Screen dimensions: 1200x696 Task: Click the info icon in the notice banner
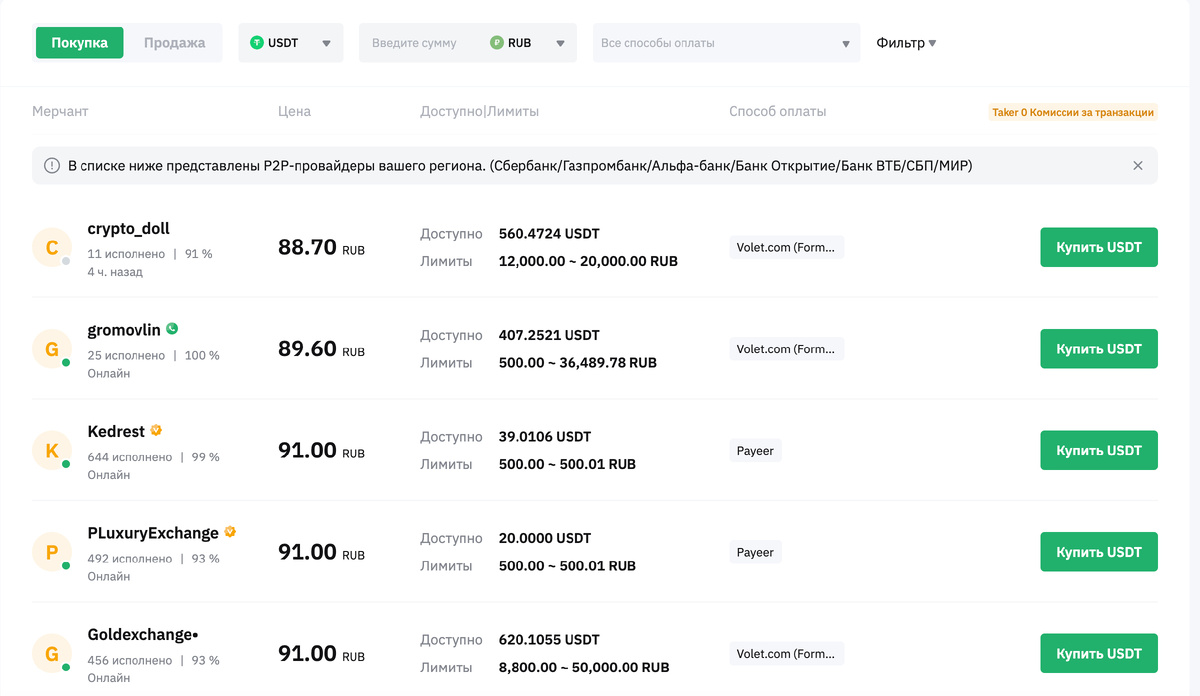pyautogui.click(x=52, y=166)
